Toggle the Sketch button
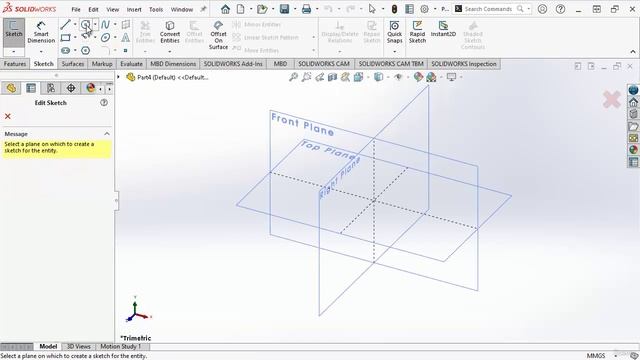The width and height of the screenshot is (640, 360). coord(13,33)
